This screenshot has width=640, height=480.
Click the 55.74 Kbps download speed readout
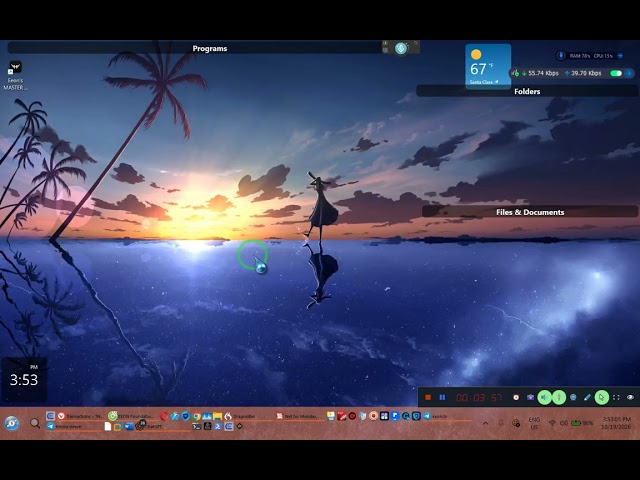540,73
